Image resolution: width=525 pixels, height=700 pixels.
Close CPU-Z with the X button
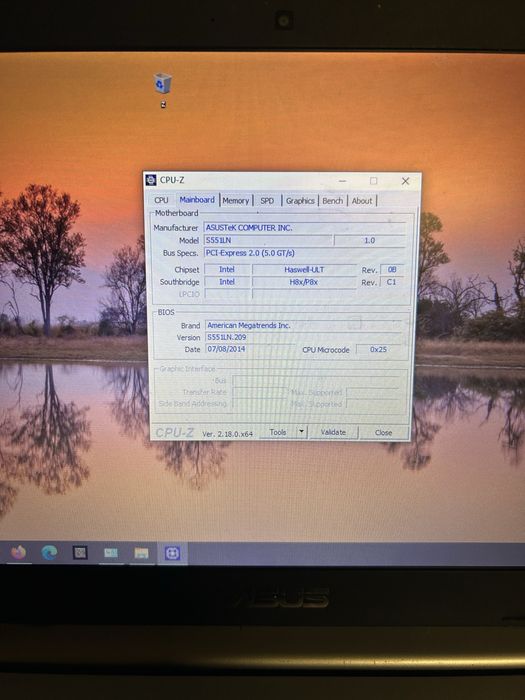point(405,181)
